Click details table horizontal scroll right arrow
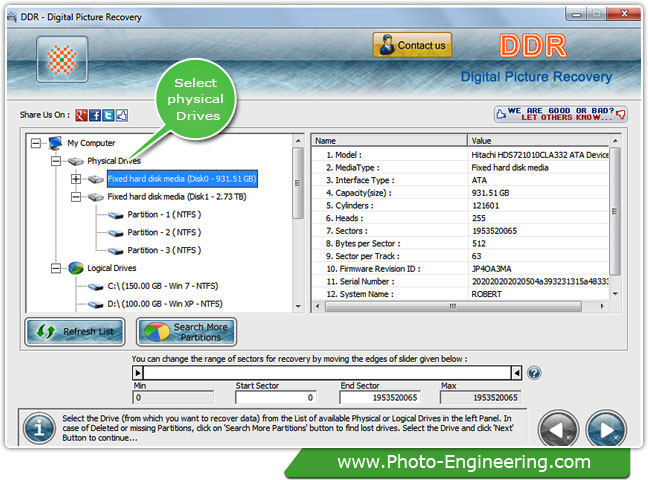The height and width of the screenshot is (480, 648). [602, 306]
